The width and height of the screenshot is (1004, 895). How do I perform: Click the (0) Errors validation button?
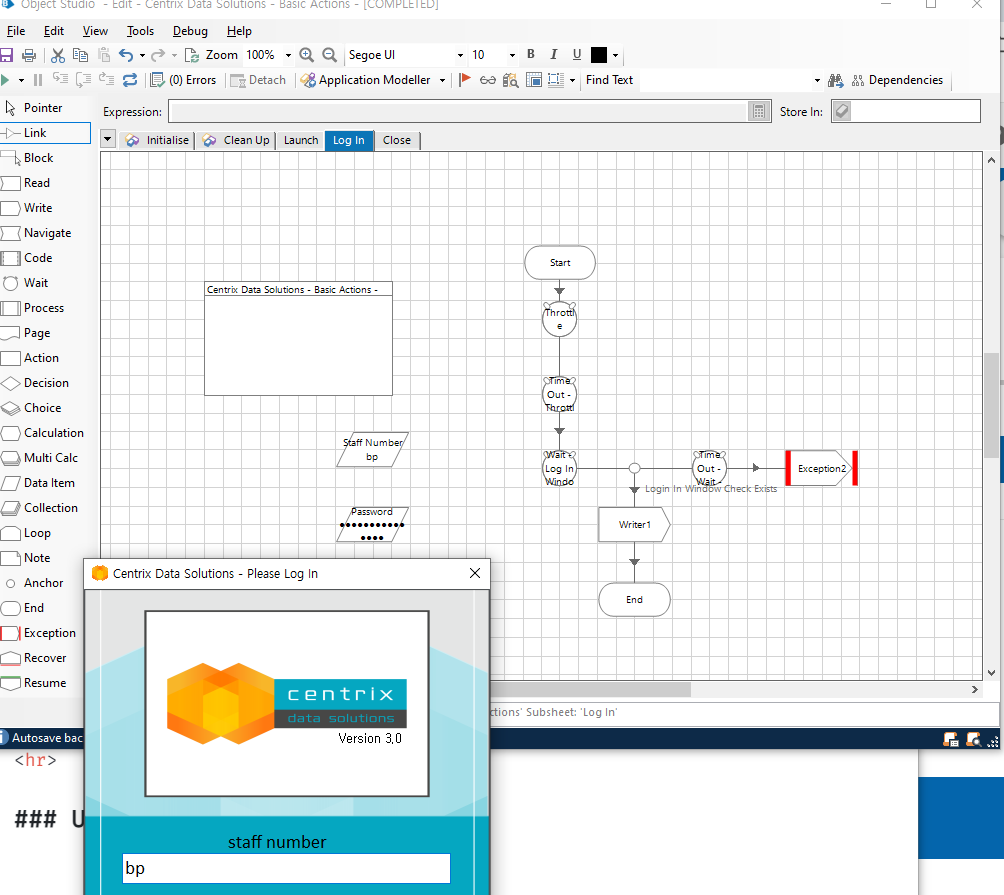[183, 80]
